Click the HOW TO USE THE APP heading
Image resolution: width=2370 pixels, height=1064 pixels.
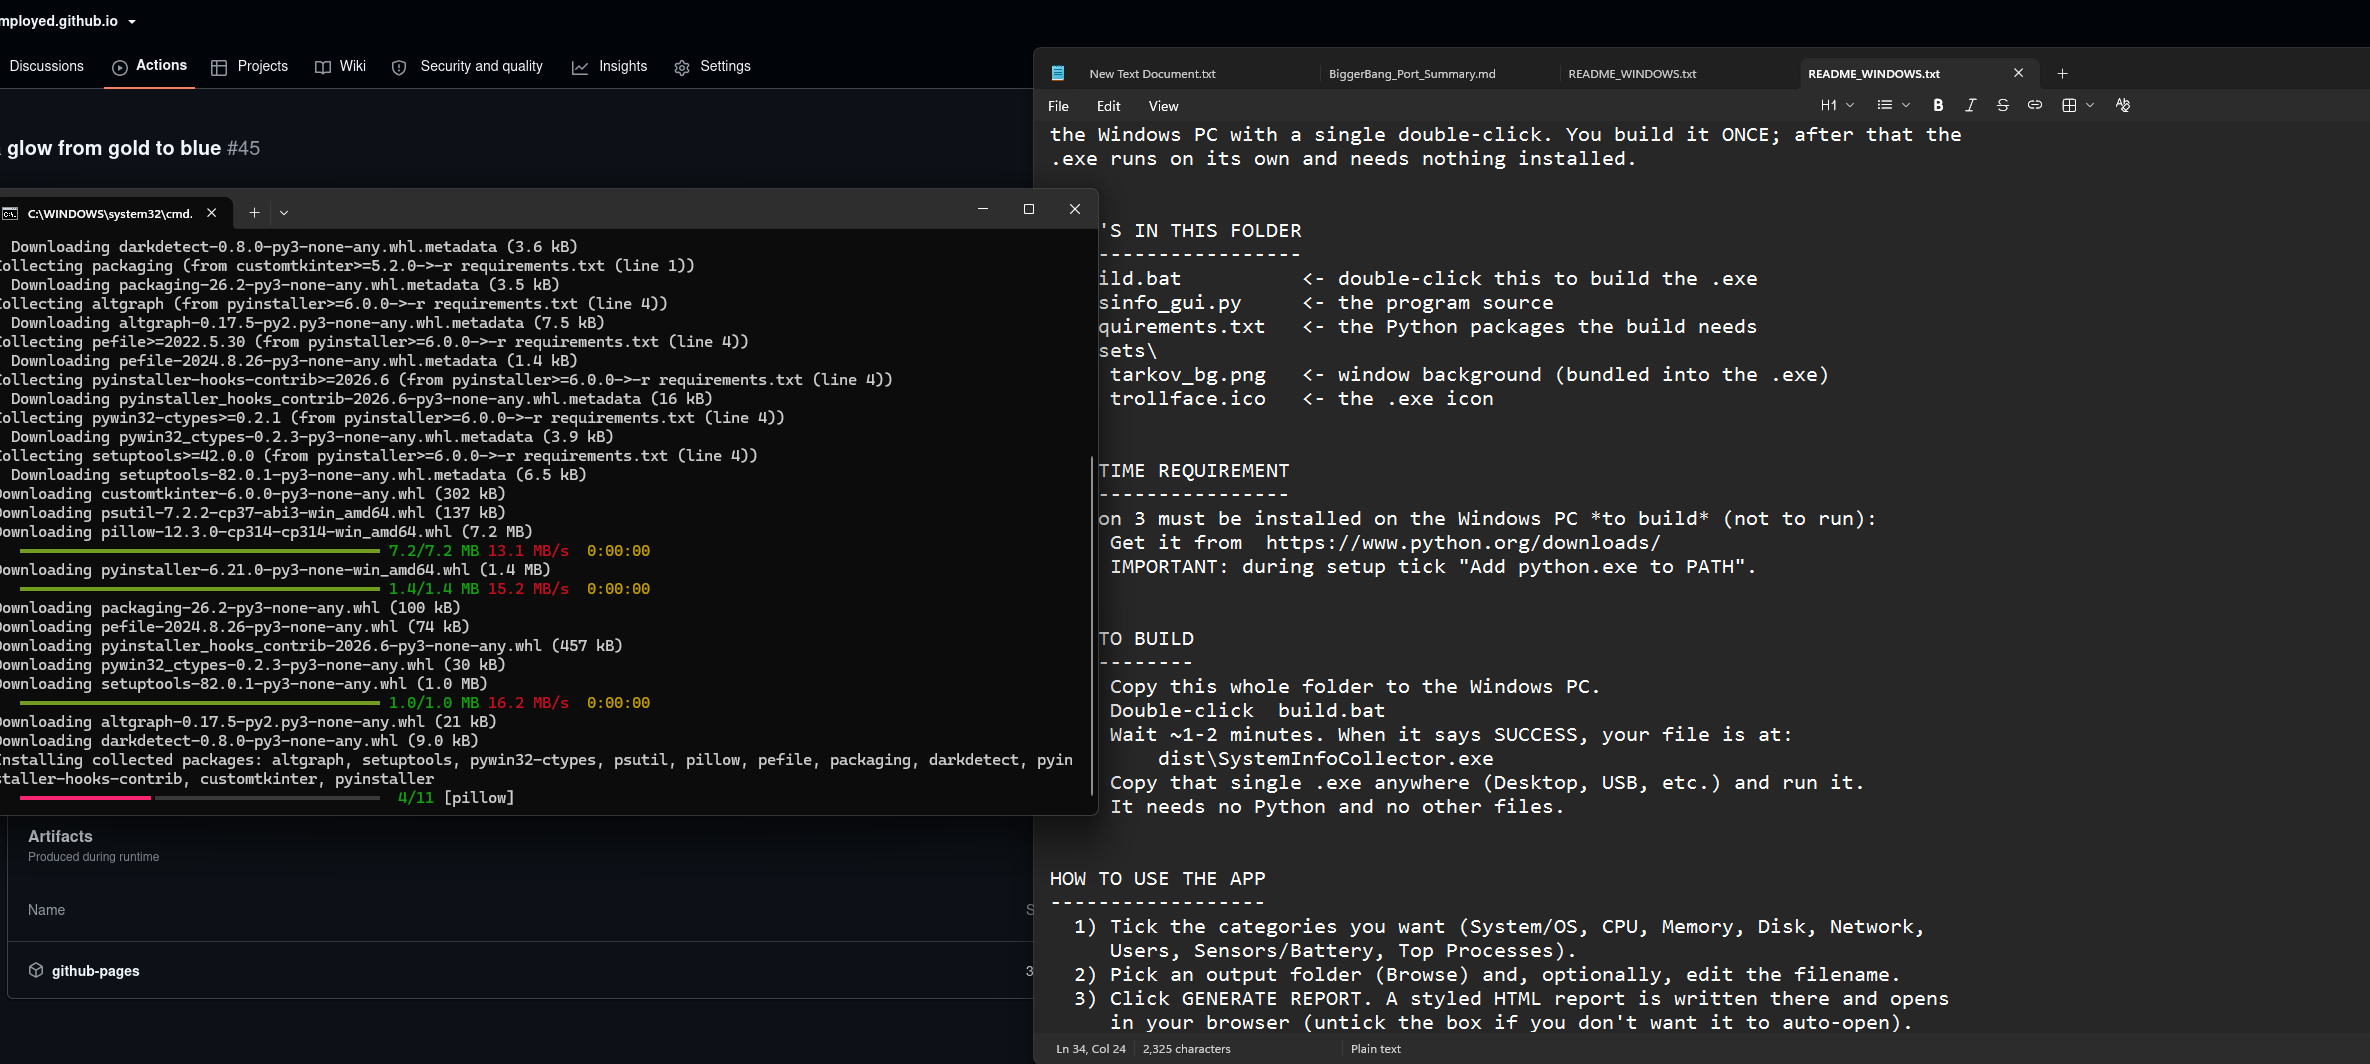pos(1157,879)
